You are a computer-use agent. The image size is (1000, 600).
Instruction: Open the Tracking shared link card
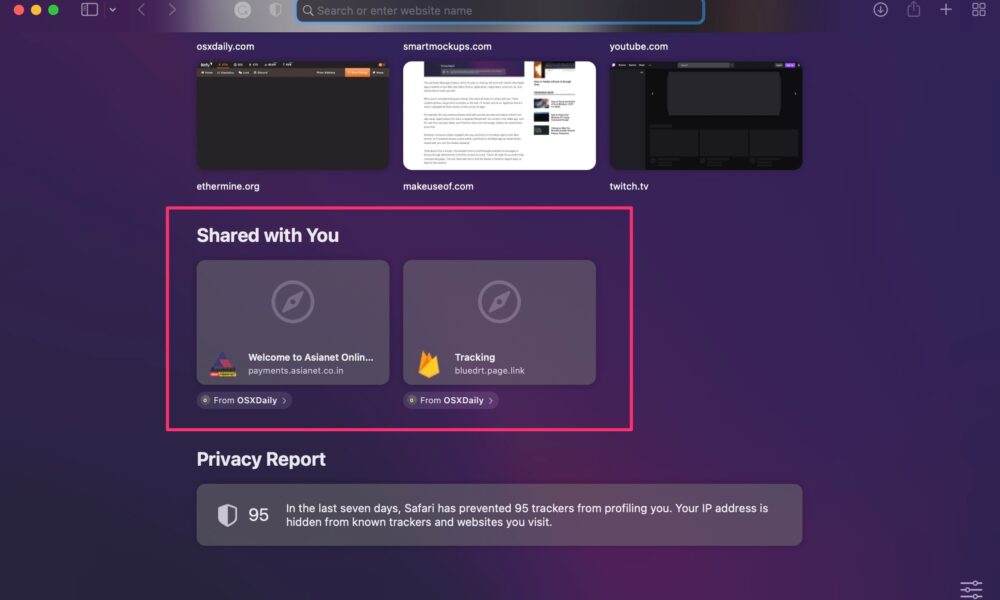coord(499,322)
